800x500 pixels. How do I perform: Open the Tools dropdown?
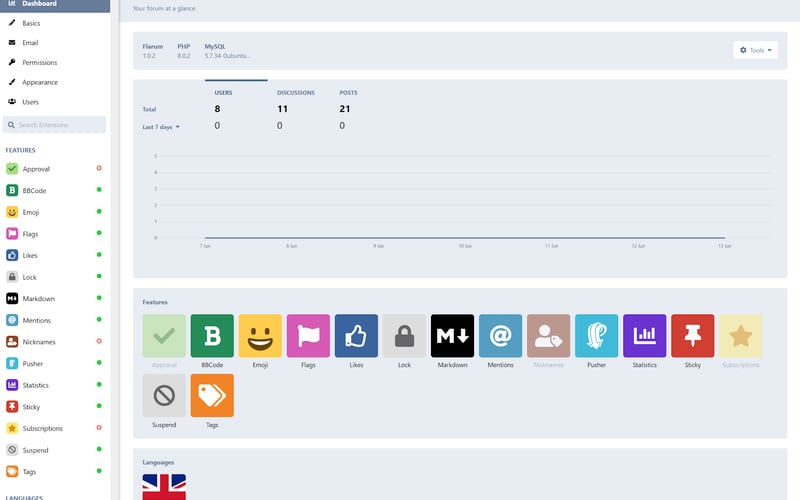(x=756, y=50)
